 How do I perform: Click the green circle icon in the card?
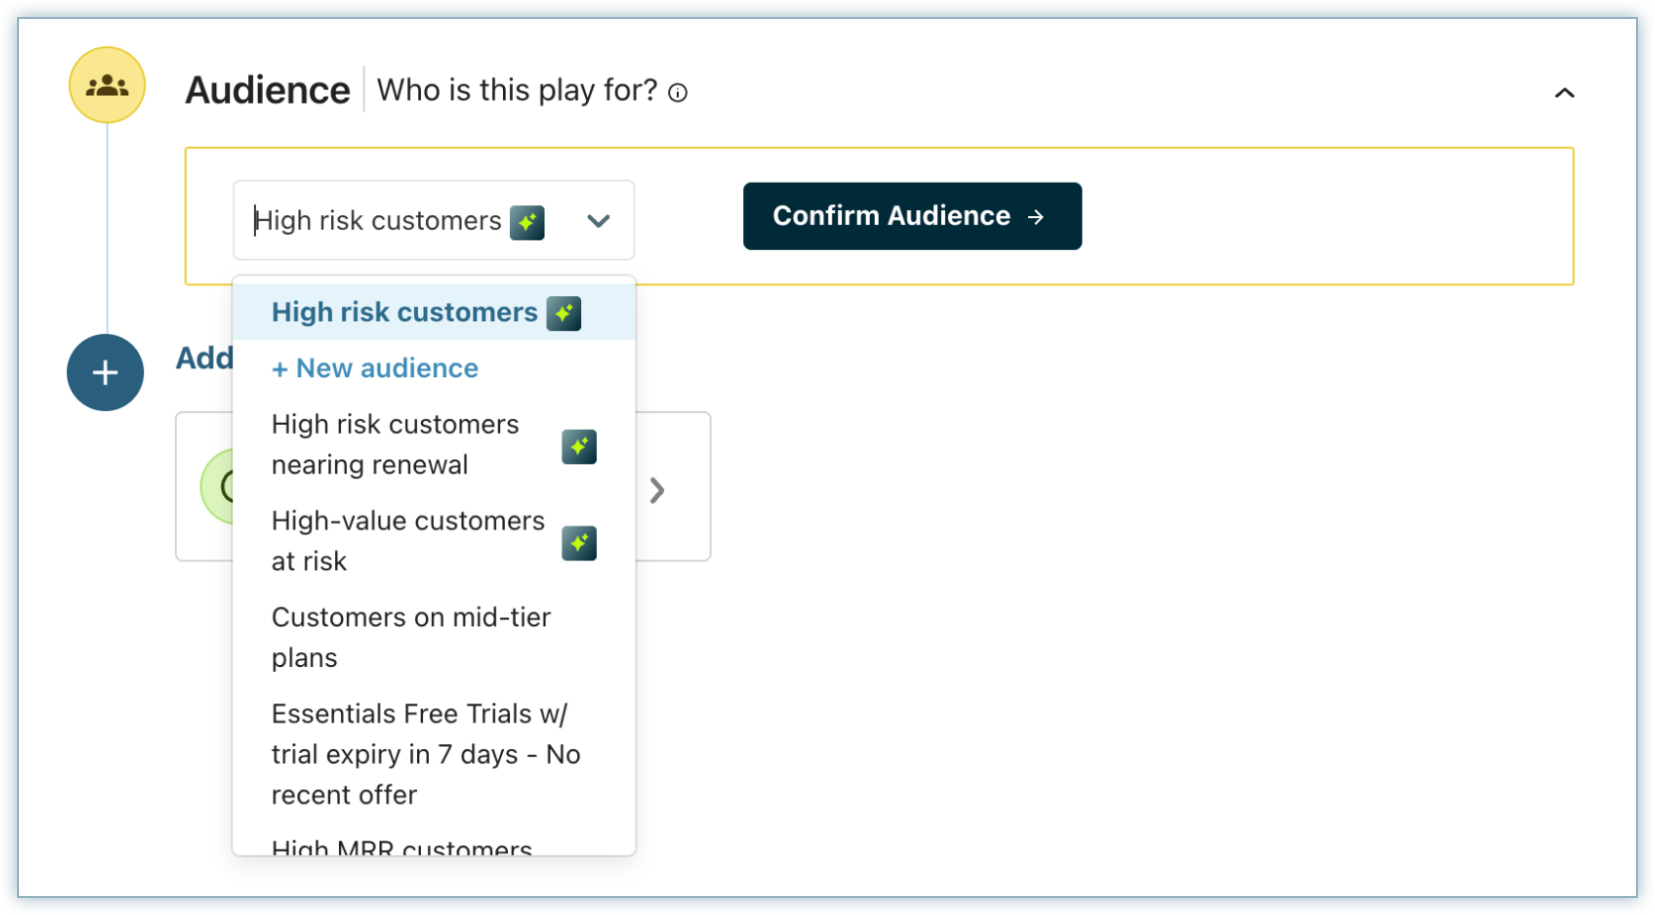tap(218, 487)
